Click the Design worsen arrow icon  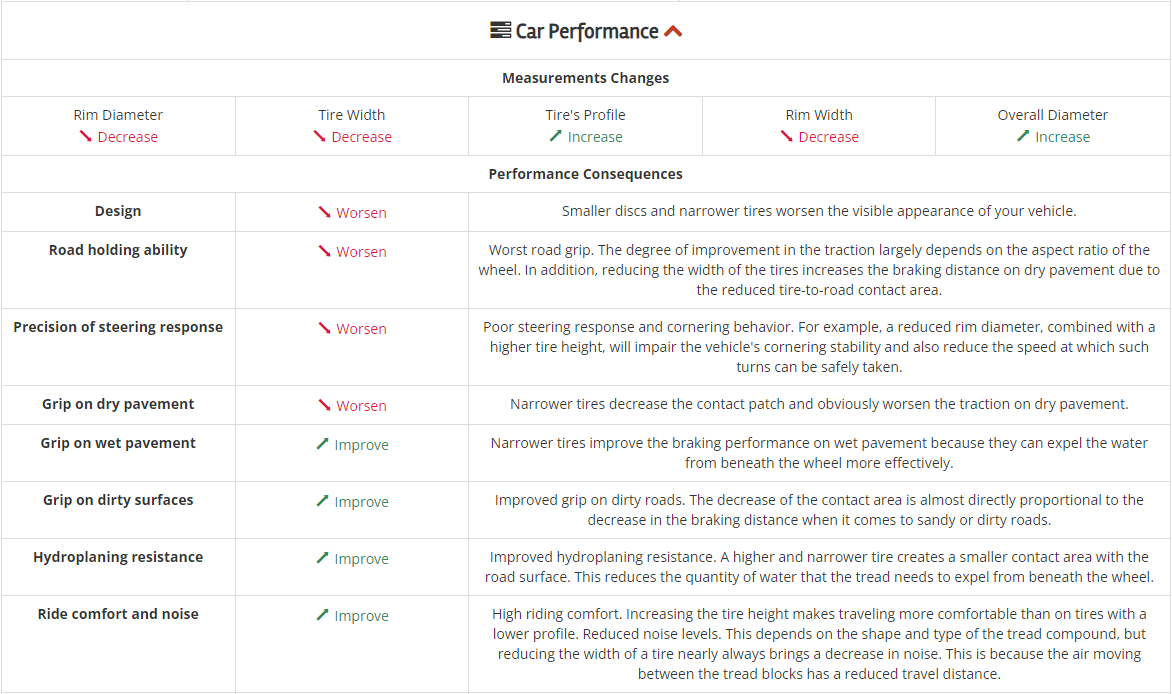click(324, 212)
